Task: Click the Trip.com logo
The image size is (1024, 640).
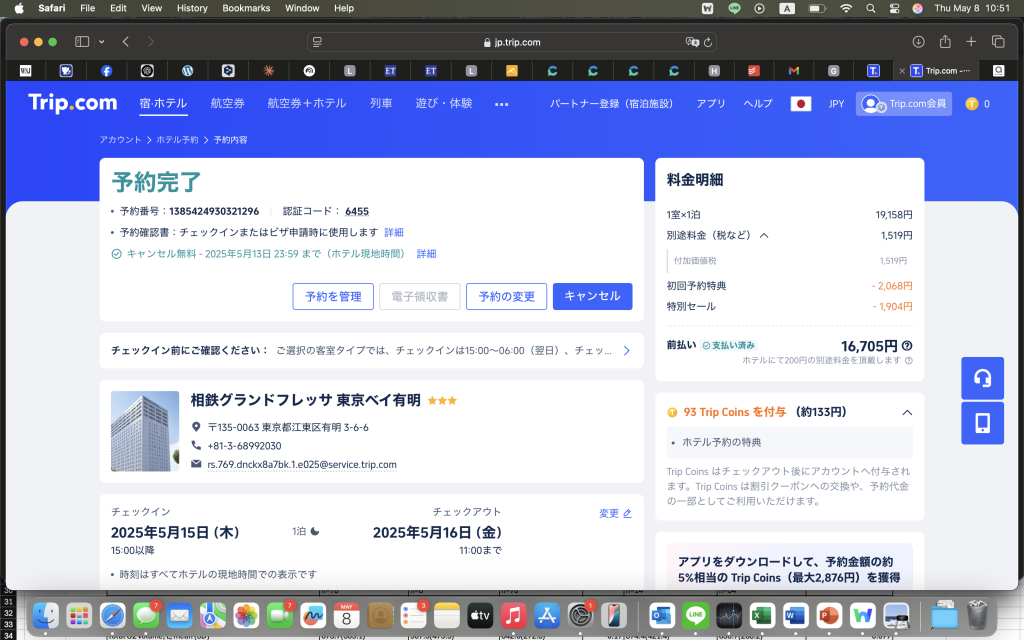Action: click(x=72, y=103)
